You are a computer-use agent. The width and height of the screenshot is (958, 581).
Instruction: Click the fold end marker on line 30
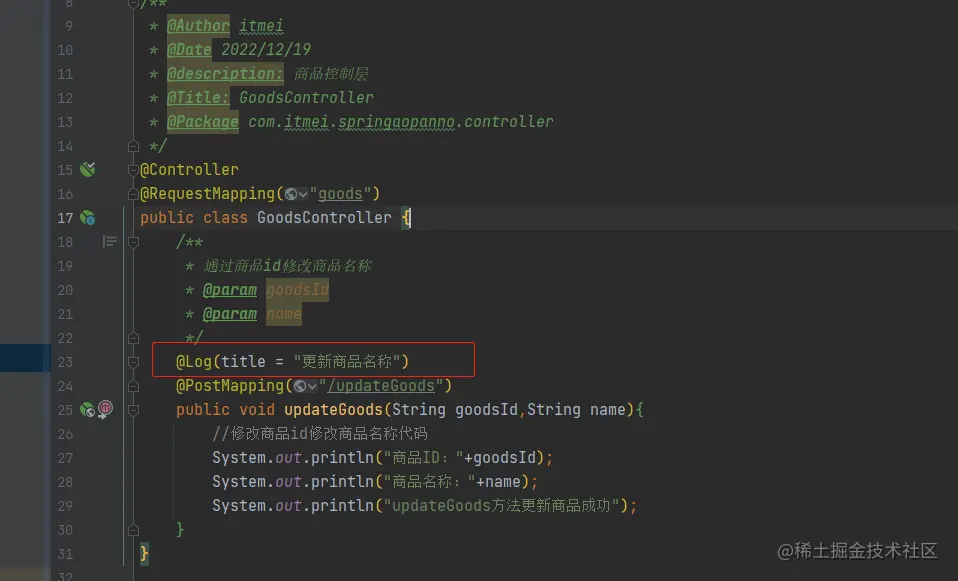pos(133,530)
